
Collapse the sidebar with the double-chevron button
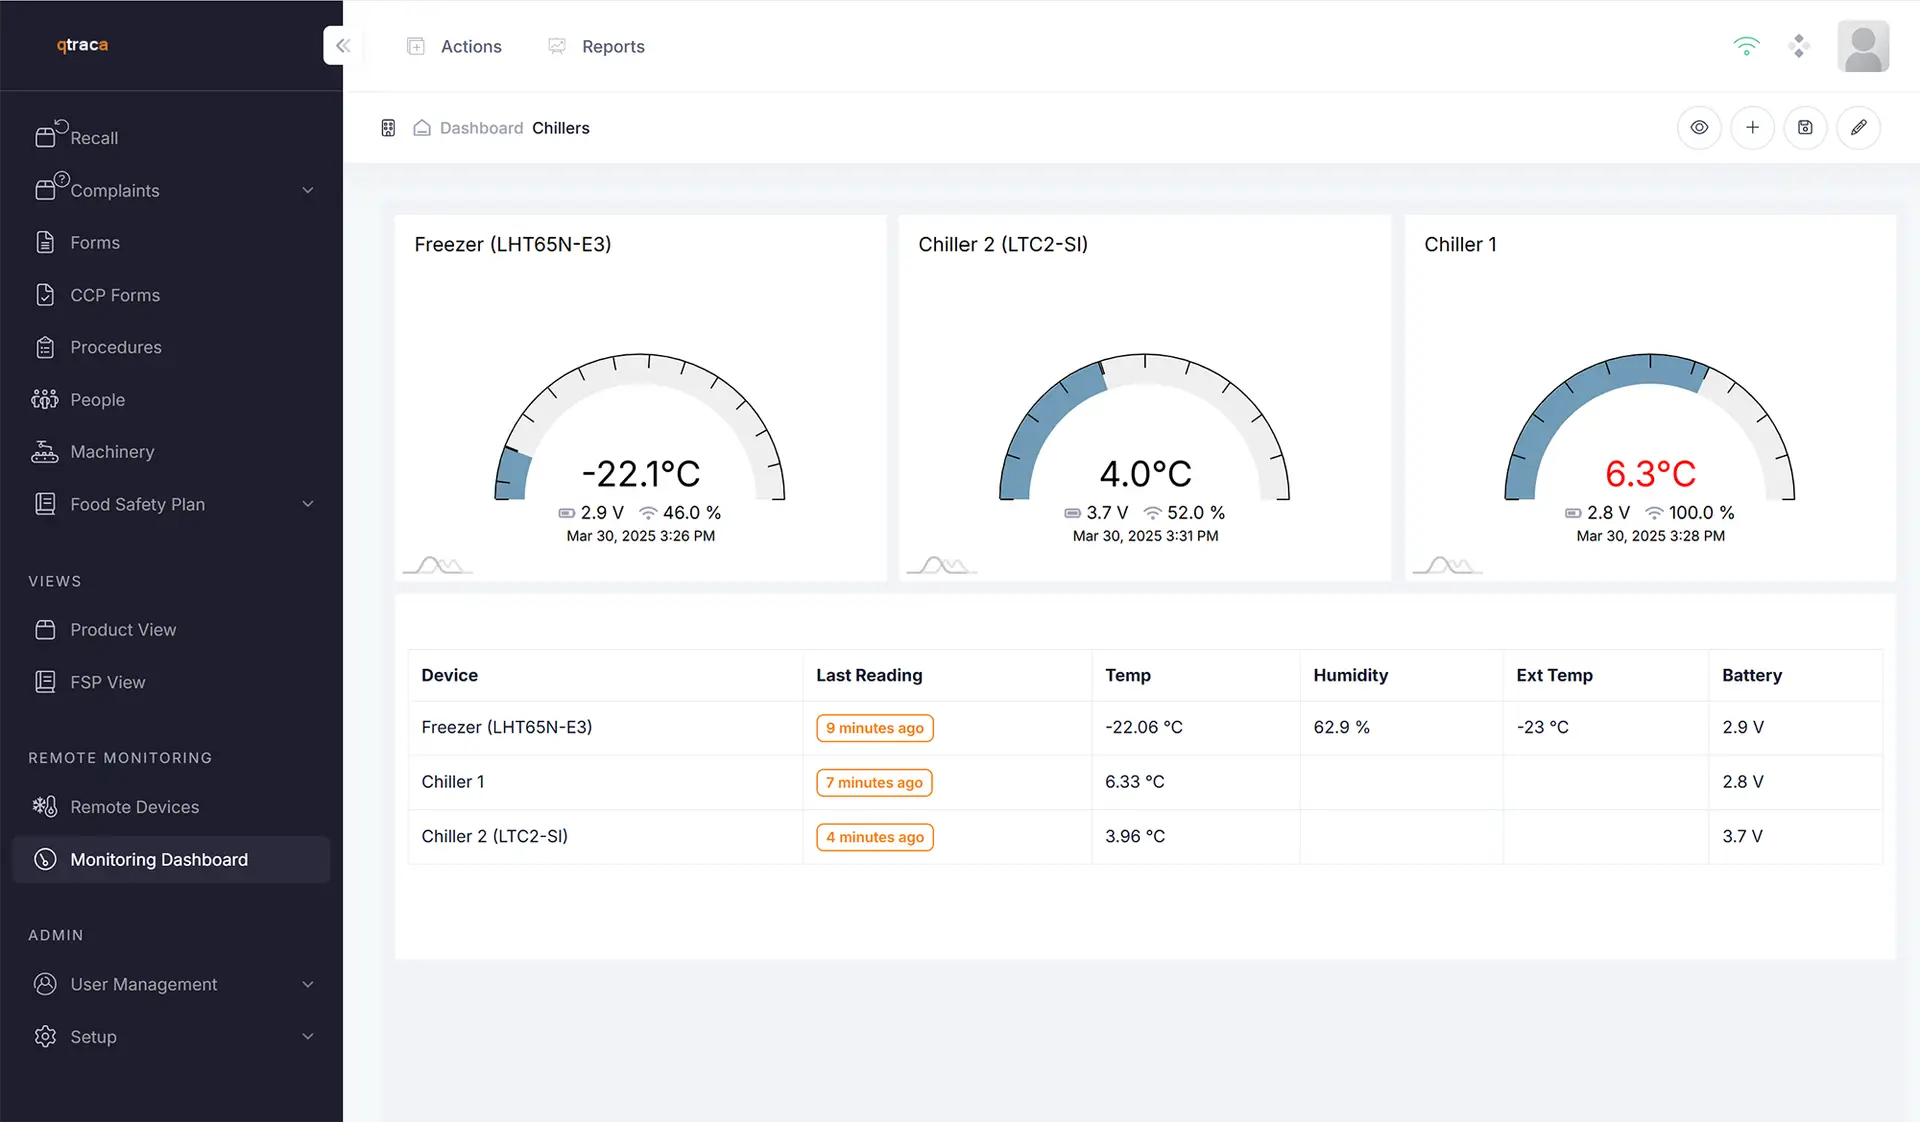point(343,45)
